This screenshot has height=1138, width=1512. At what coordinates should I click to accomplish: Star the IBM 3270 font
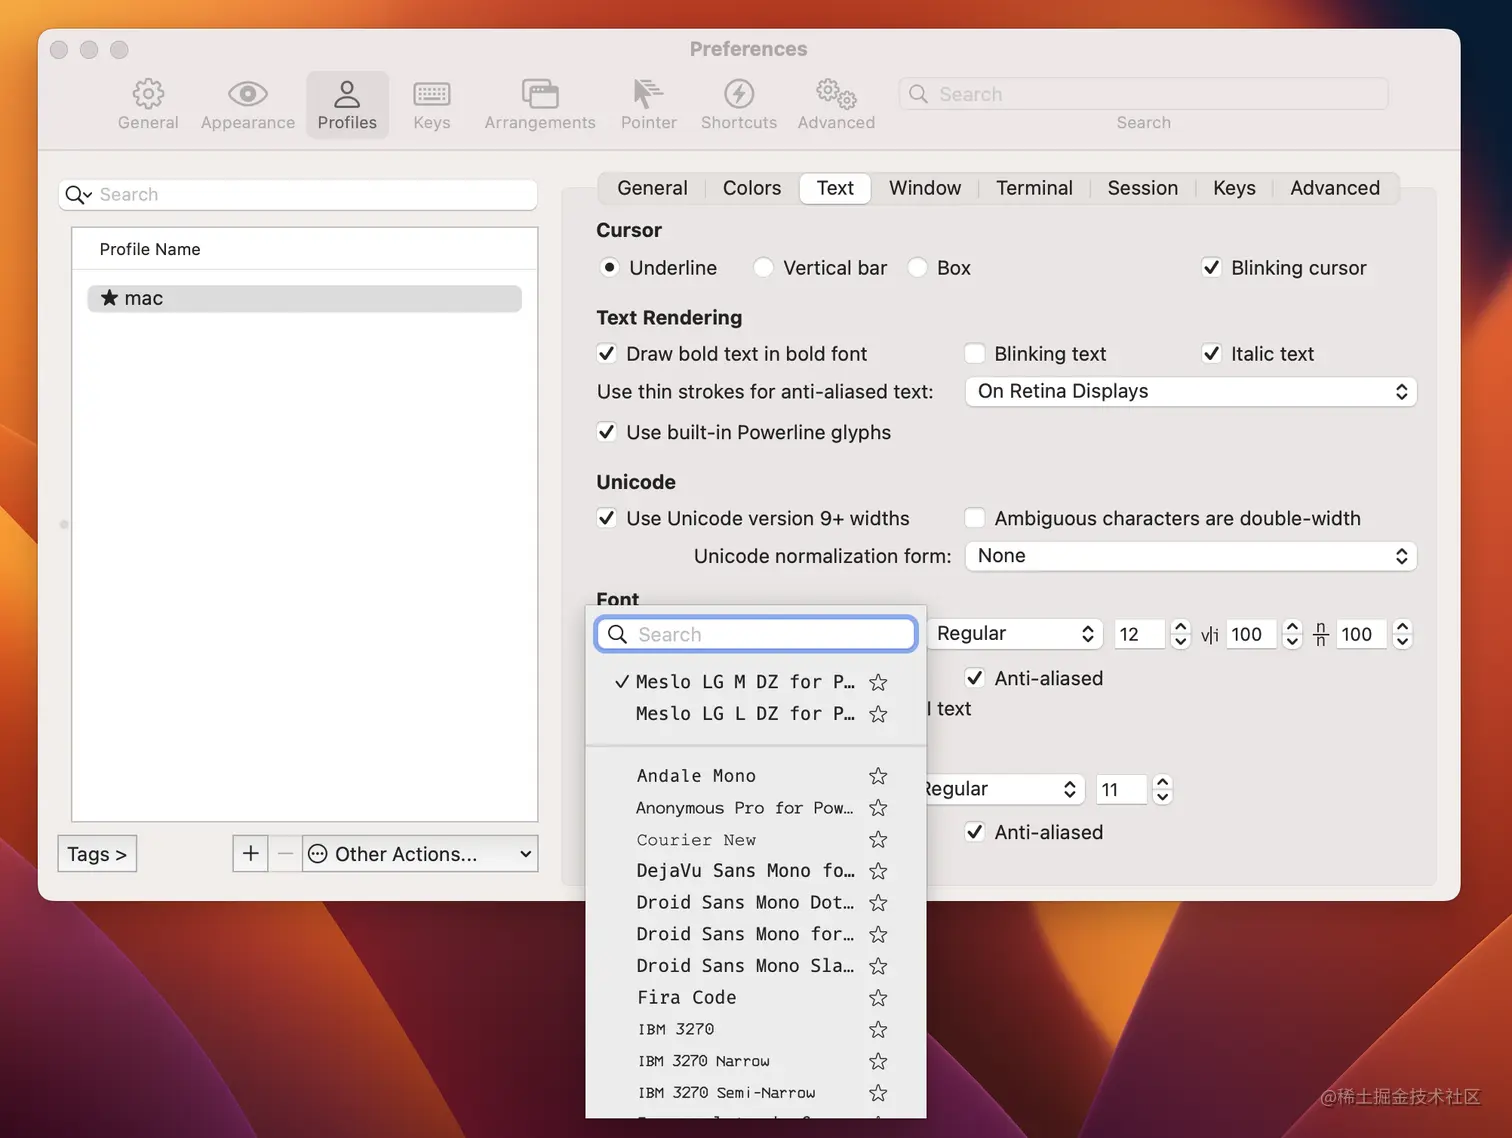click(878, 1029)
